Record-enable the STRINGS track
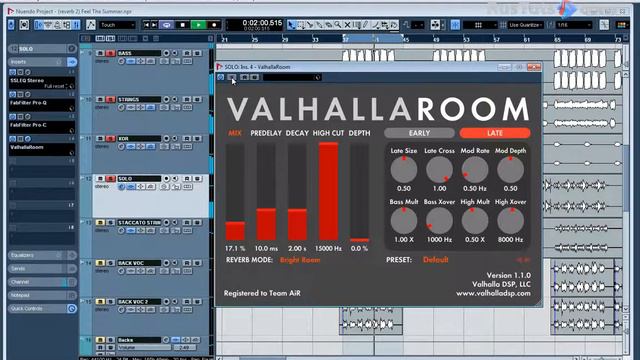The height and width of the screenshot is (360, 640). point(166,100)
